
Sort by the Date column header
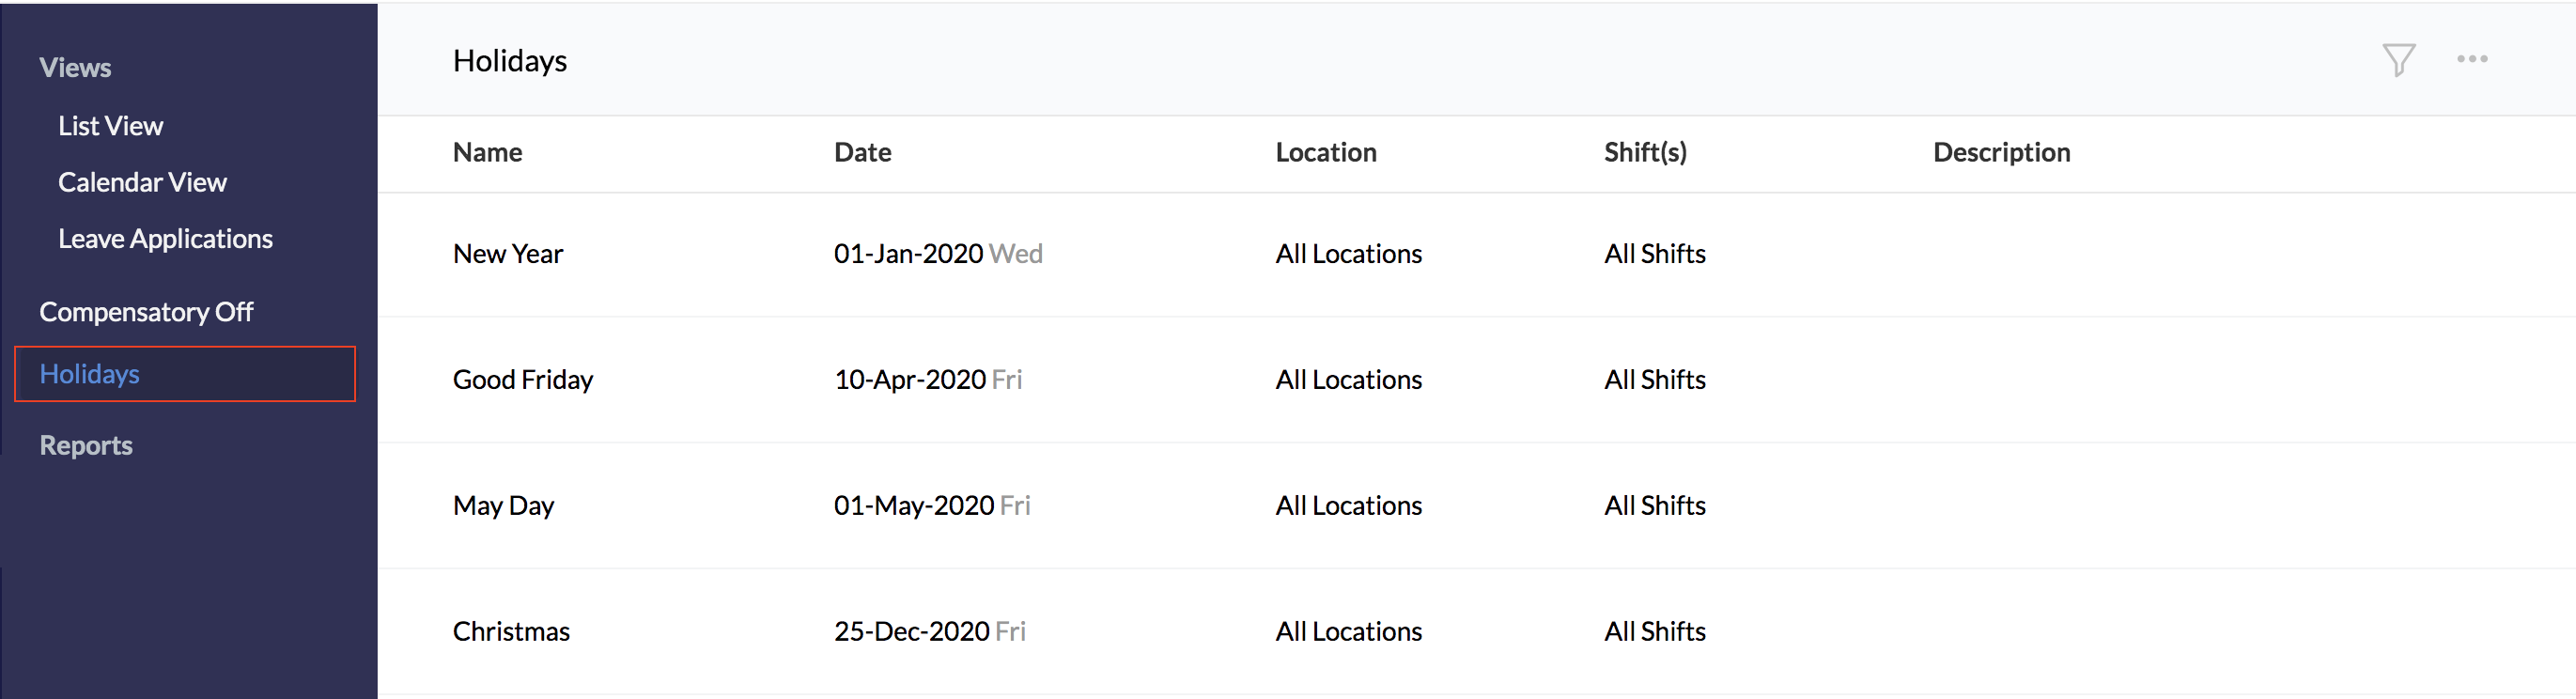click(862, 152)
